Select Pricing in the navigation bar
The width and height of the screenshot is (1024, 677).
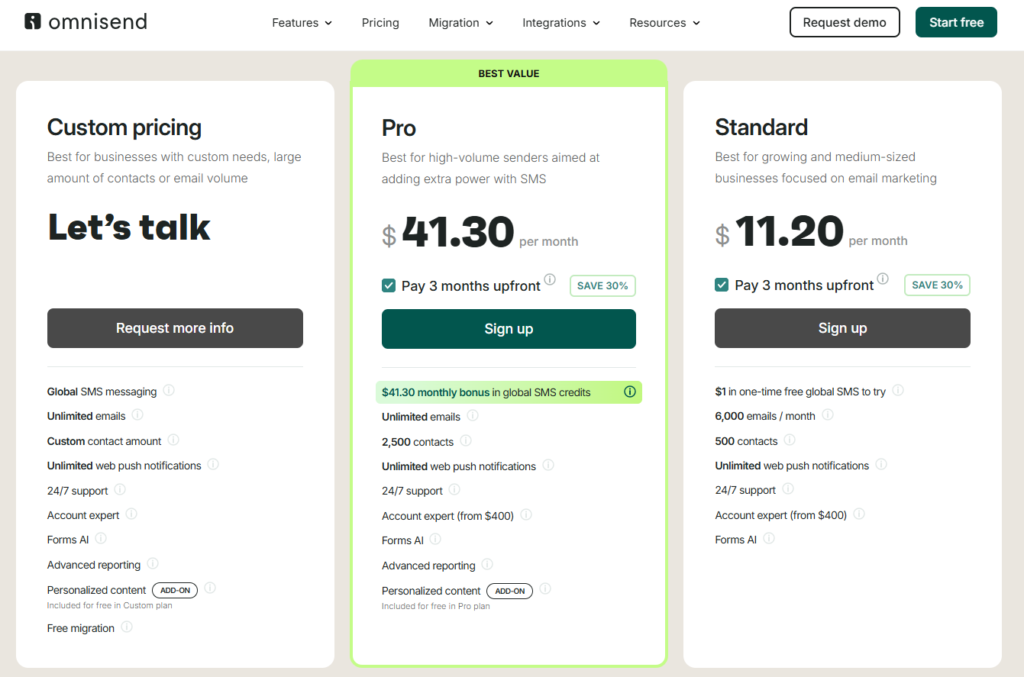pos(380,22)
